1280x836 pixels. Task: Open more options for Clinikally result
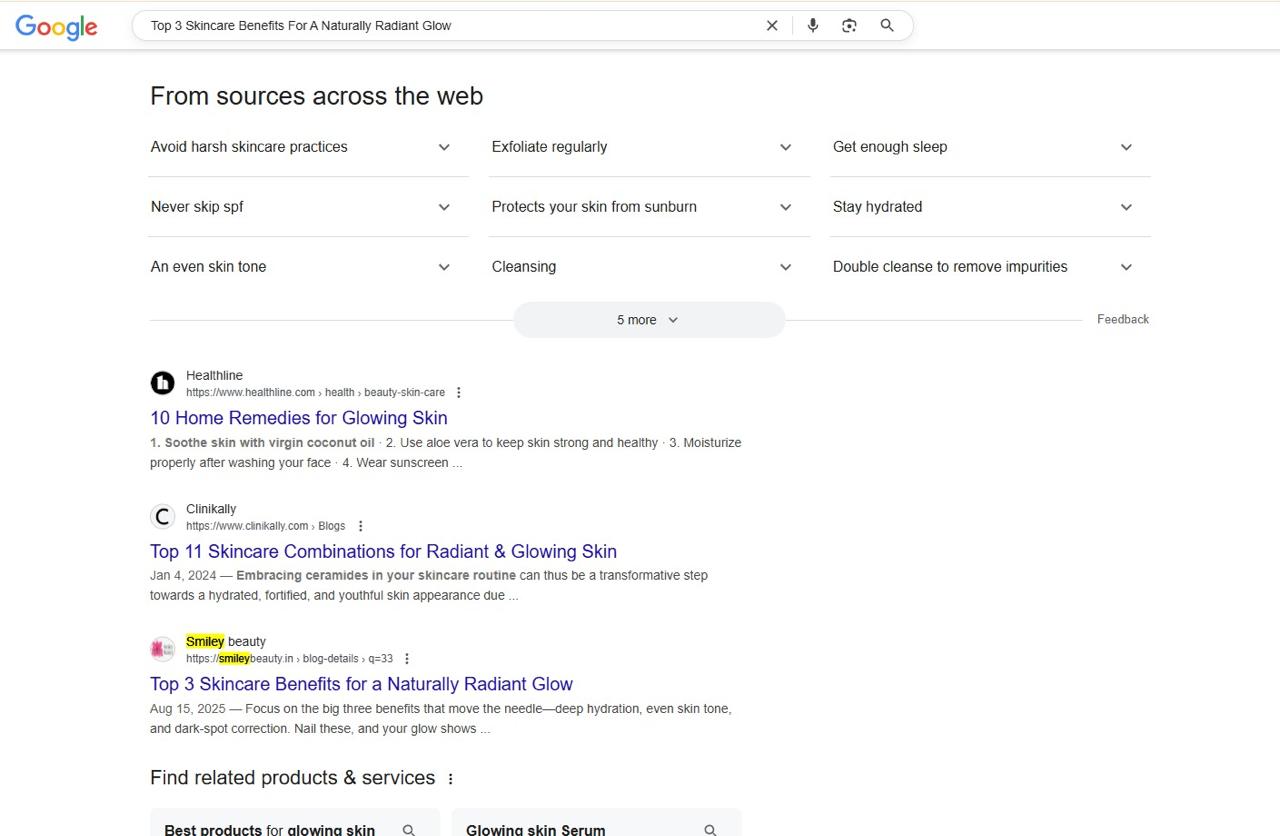point(361,526)
